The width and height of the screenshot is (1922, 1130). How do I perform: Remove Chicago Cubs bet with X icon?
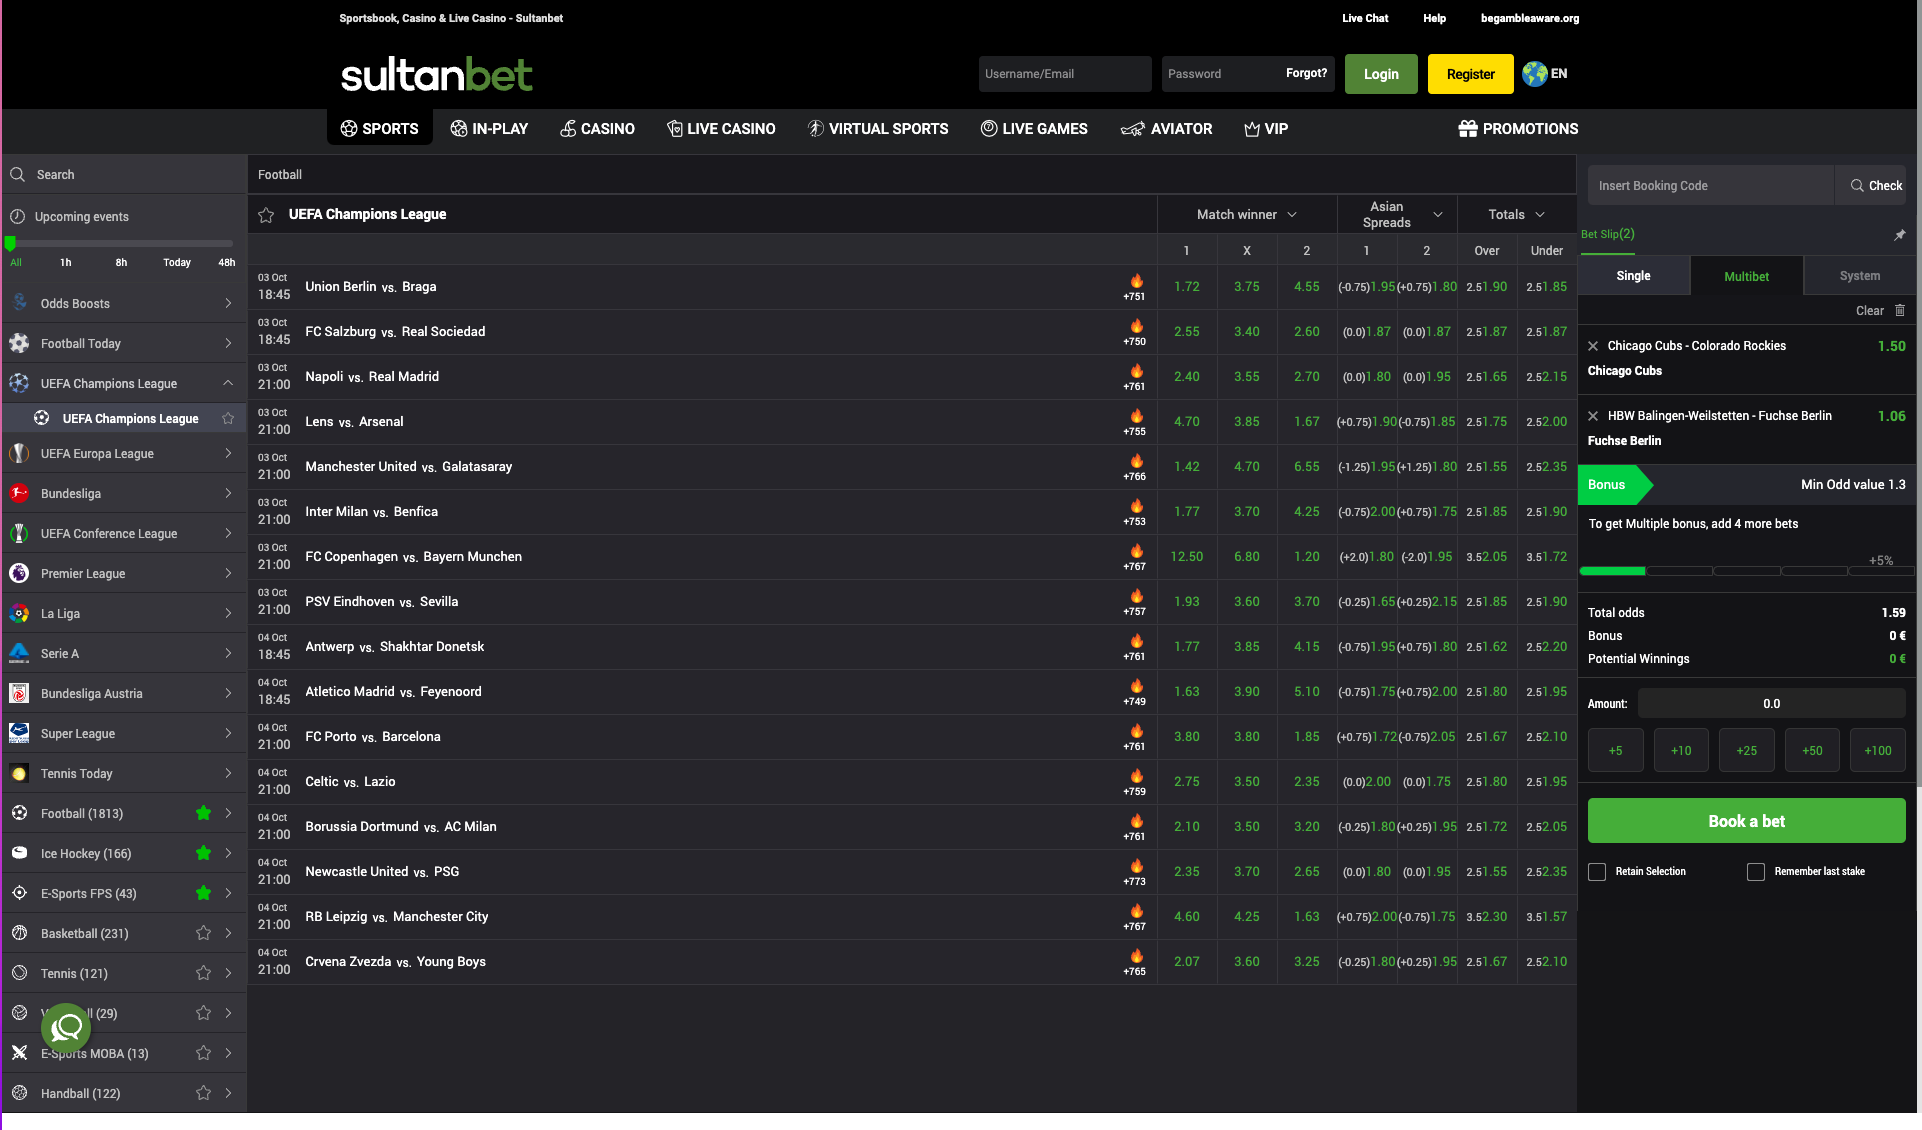(x=1593, y=346)
